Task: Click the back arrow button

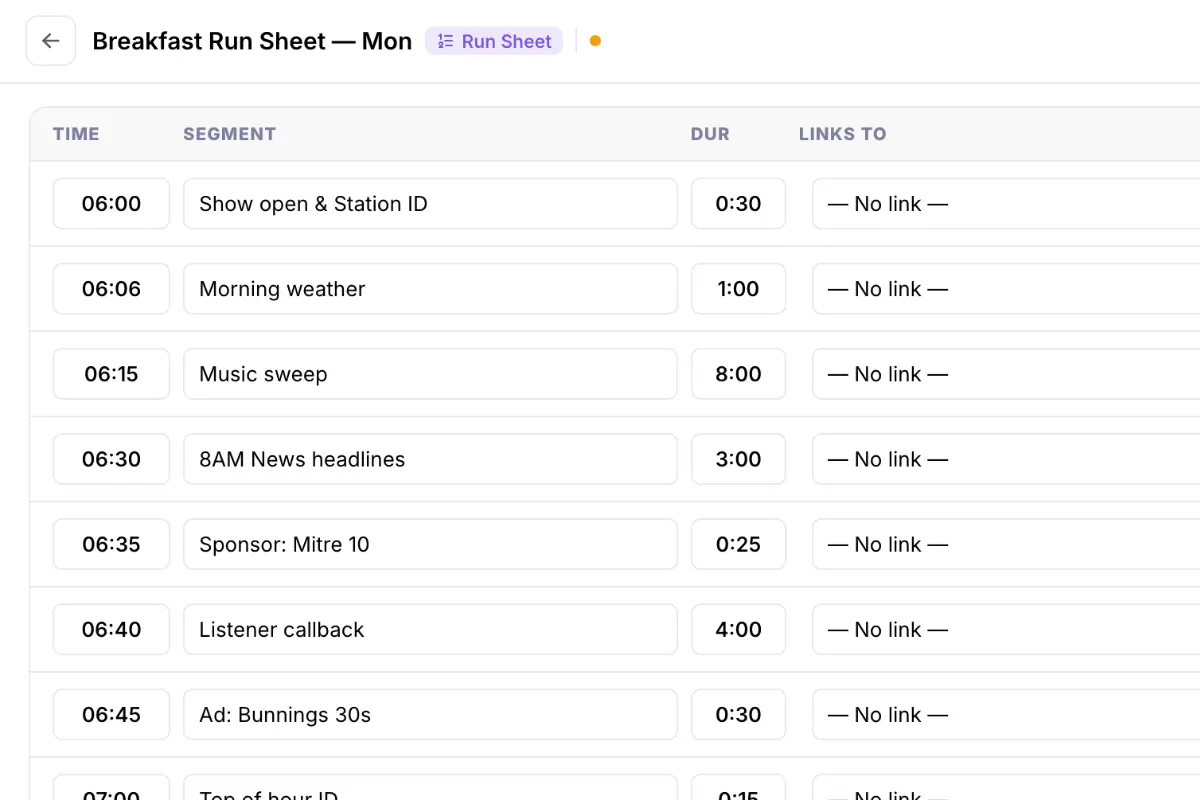Action: (51, 41)
